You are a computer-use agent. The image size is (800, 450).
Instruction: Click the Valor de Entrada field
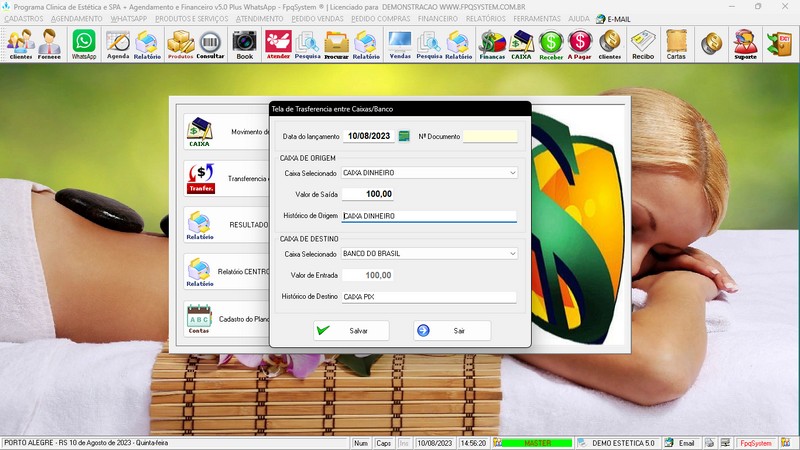367,275
